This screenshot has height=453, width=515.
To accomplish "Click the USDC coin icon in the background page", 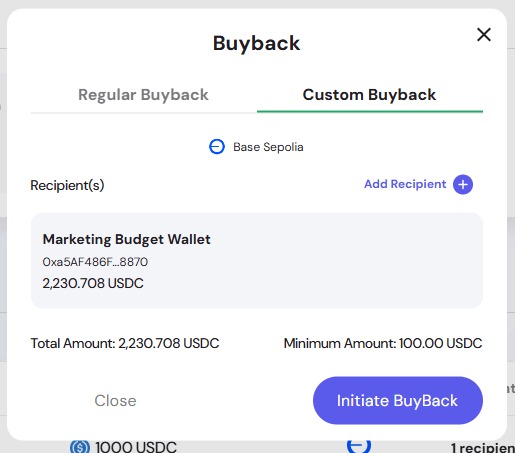I will [80, 447].
